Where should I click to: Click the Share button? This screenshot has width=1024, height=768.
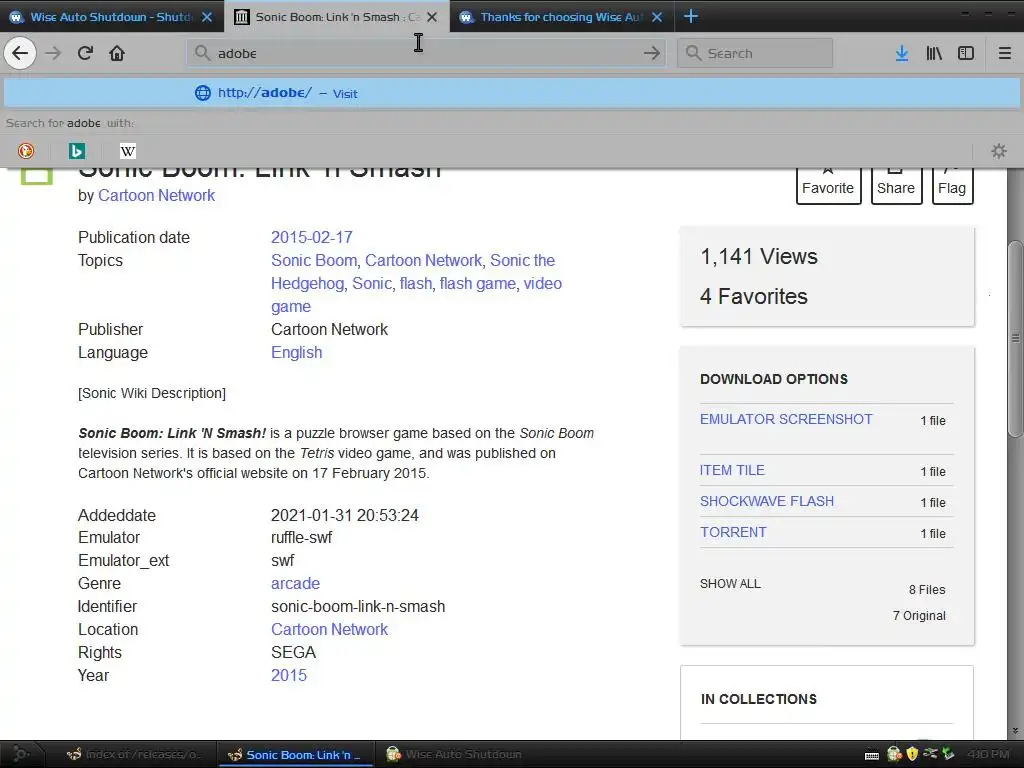click(896, 185)
